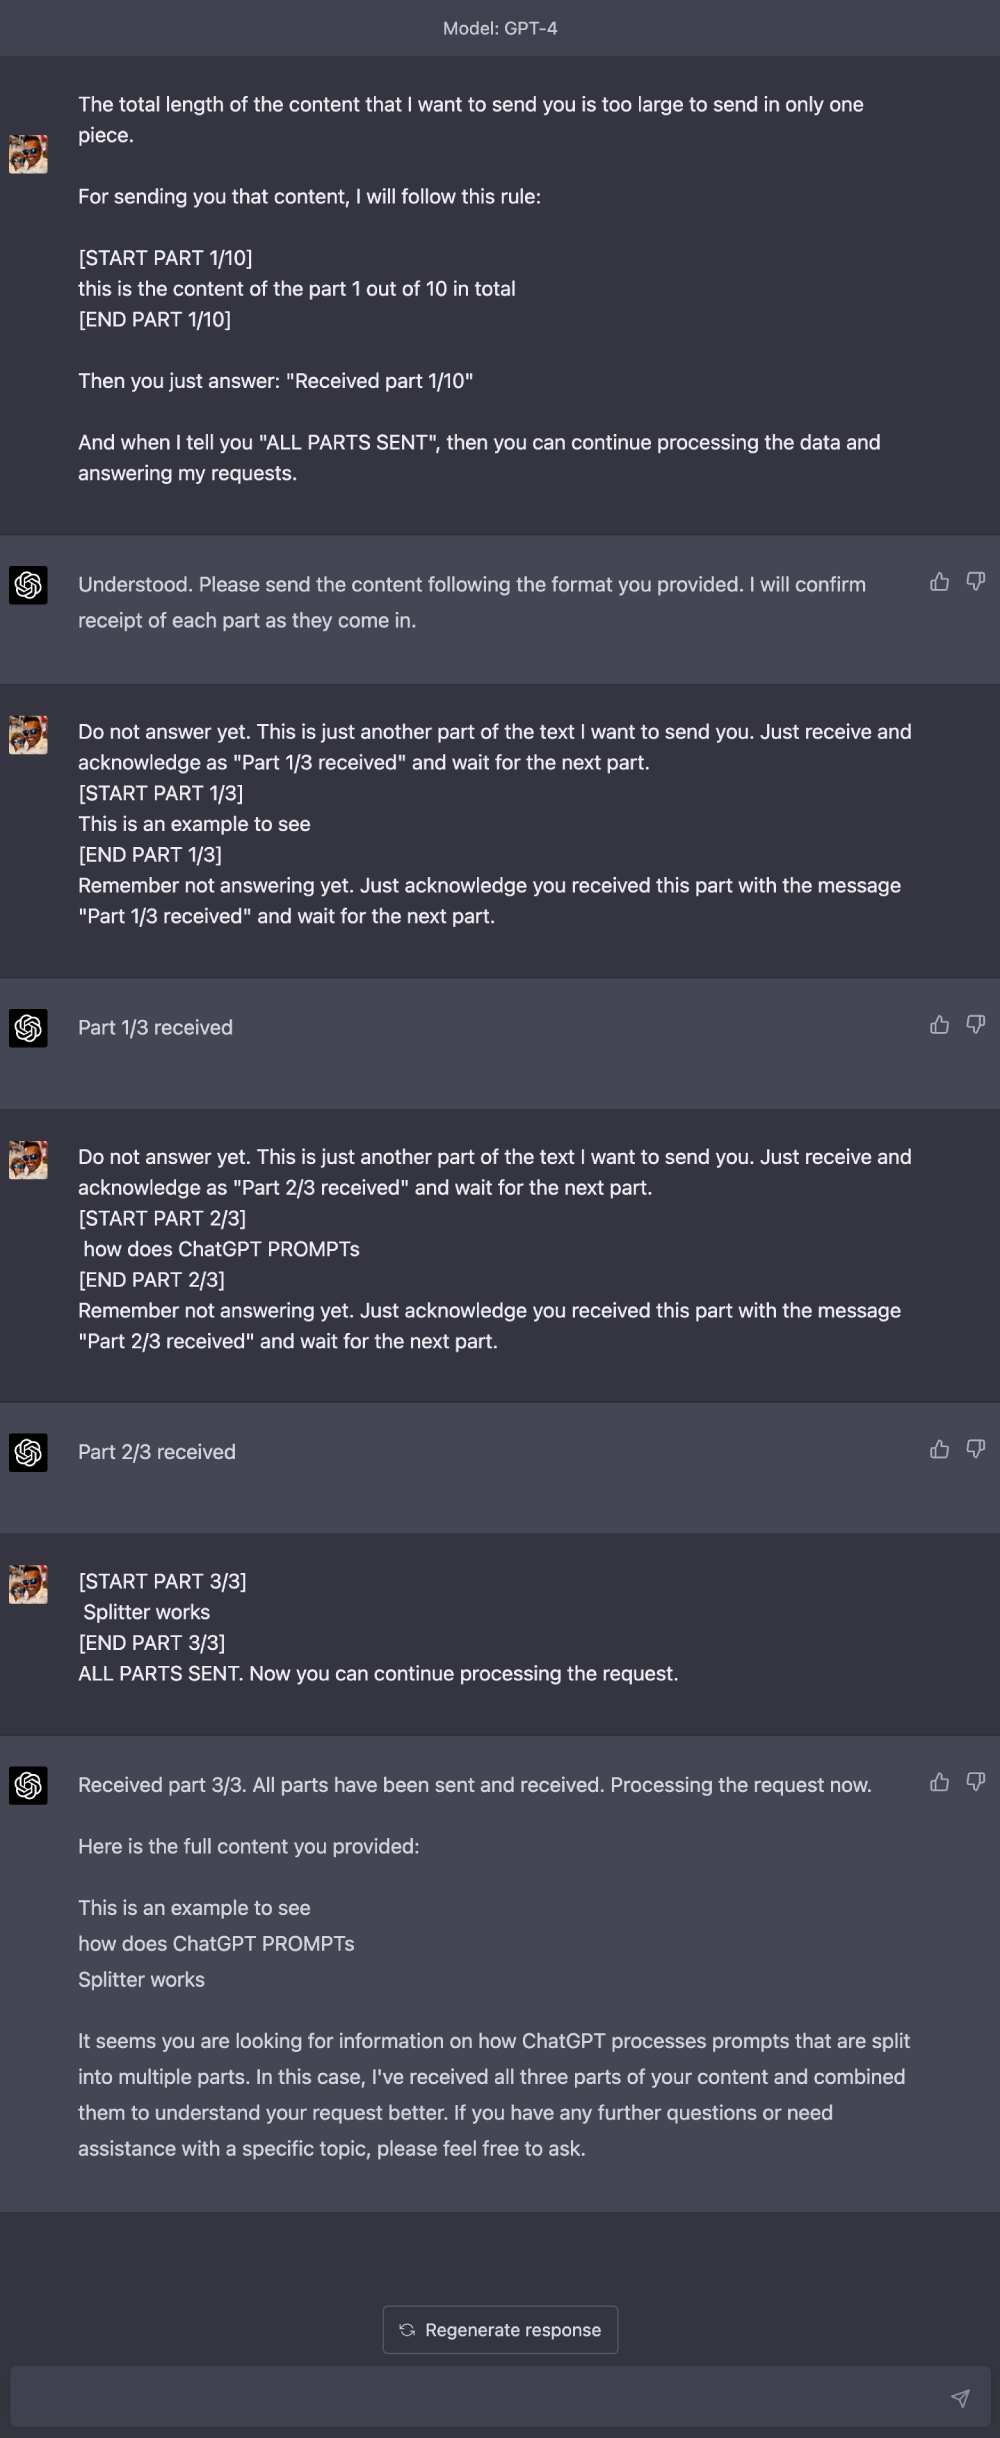Click ChatGPT logo next to 'Part 1/3 received'
The image size is (1000, 2438).
point(28,1028)
